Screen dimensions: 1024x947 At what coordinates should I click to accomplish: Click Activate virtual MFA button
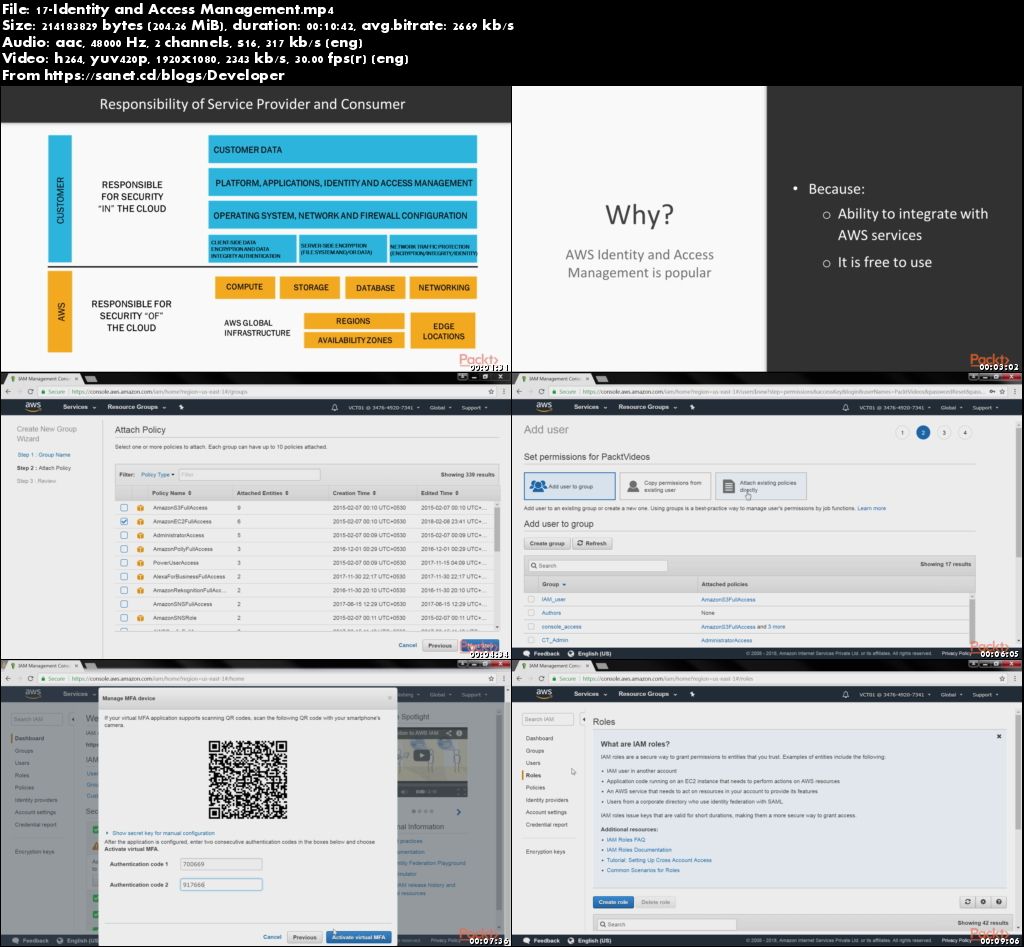click(359, 937)
